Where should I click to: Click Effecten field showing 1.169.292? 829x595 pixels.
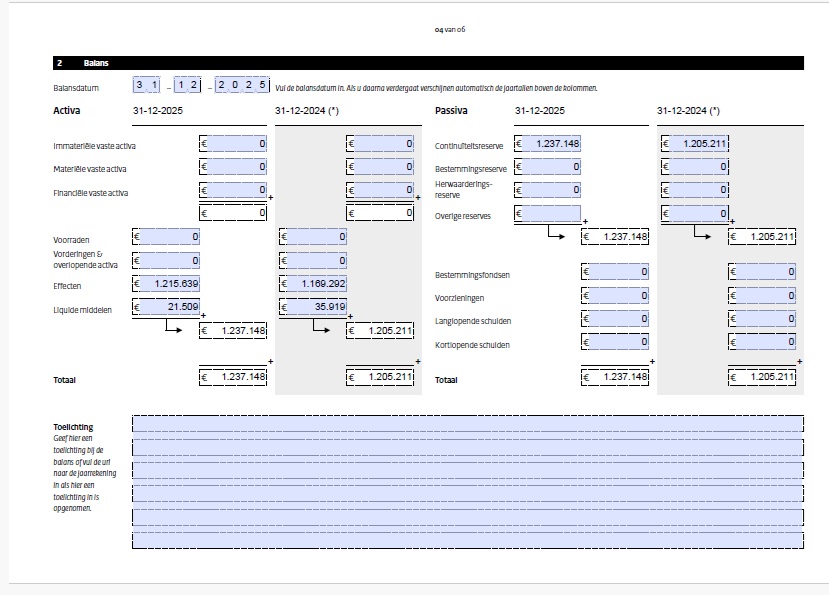coord(313,284)
